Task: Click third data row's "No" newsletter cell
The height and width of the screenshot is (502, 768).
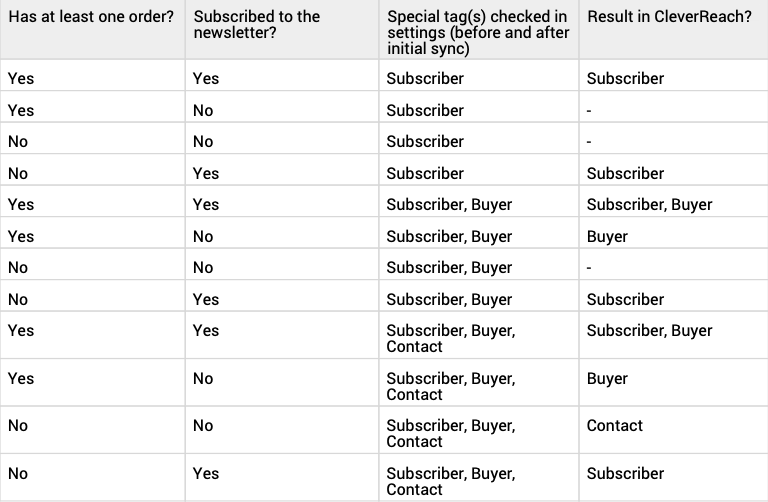Action: tap(203, 142)
